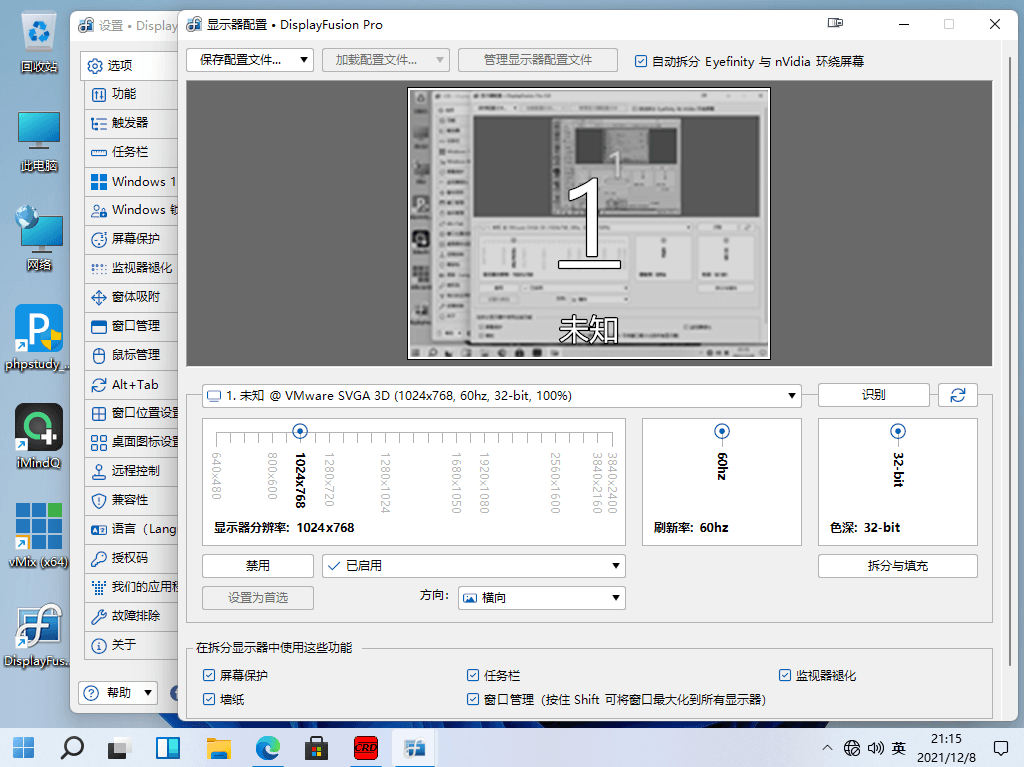The height and width of the screenshot is (767, 1024).
Task: Click the refresh icon beside 识别
Action: click(x=957, y=395)
